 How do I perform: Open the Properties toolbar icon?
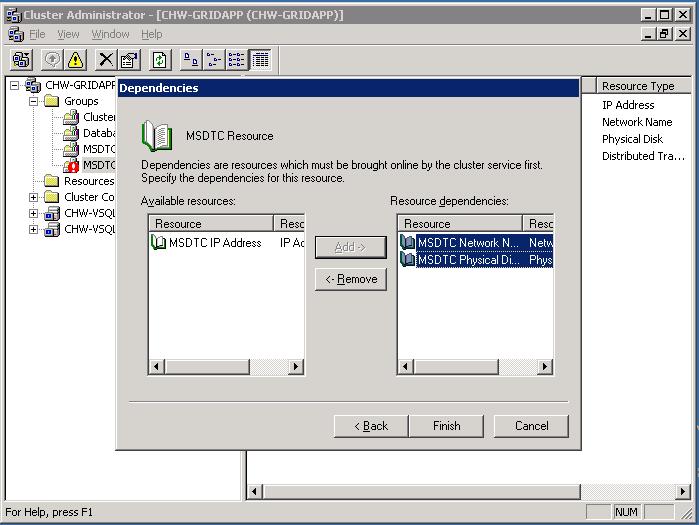[x=129, y=59]
